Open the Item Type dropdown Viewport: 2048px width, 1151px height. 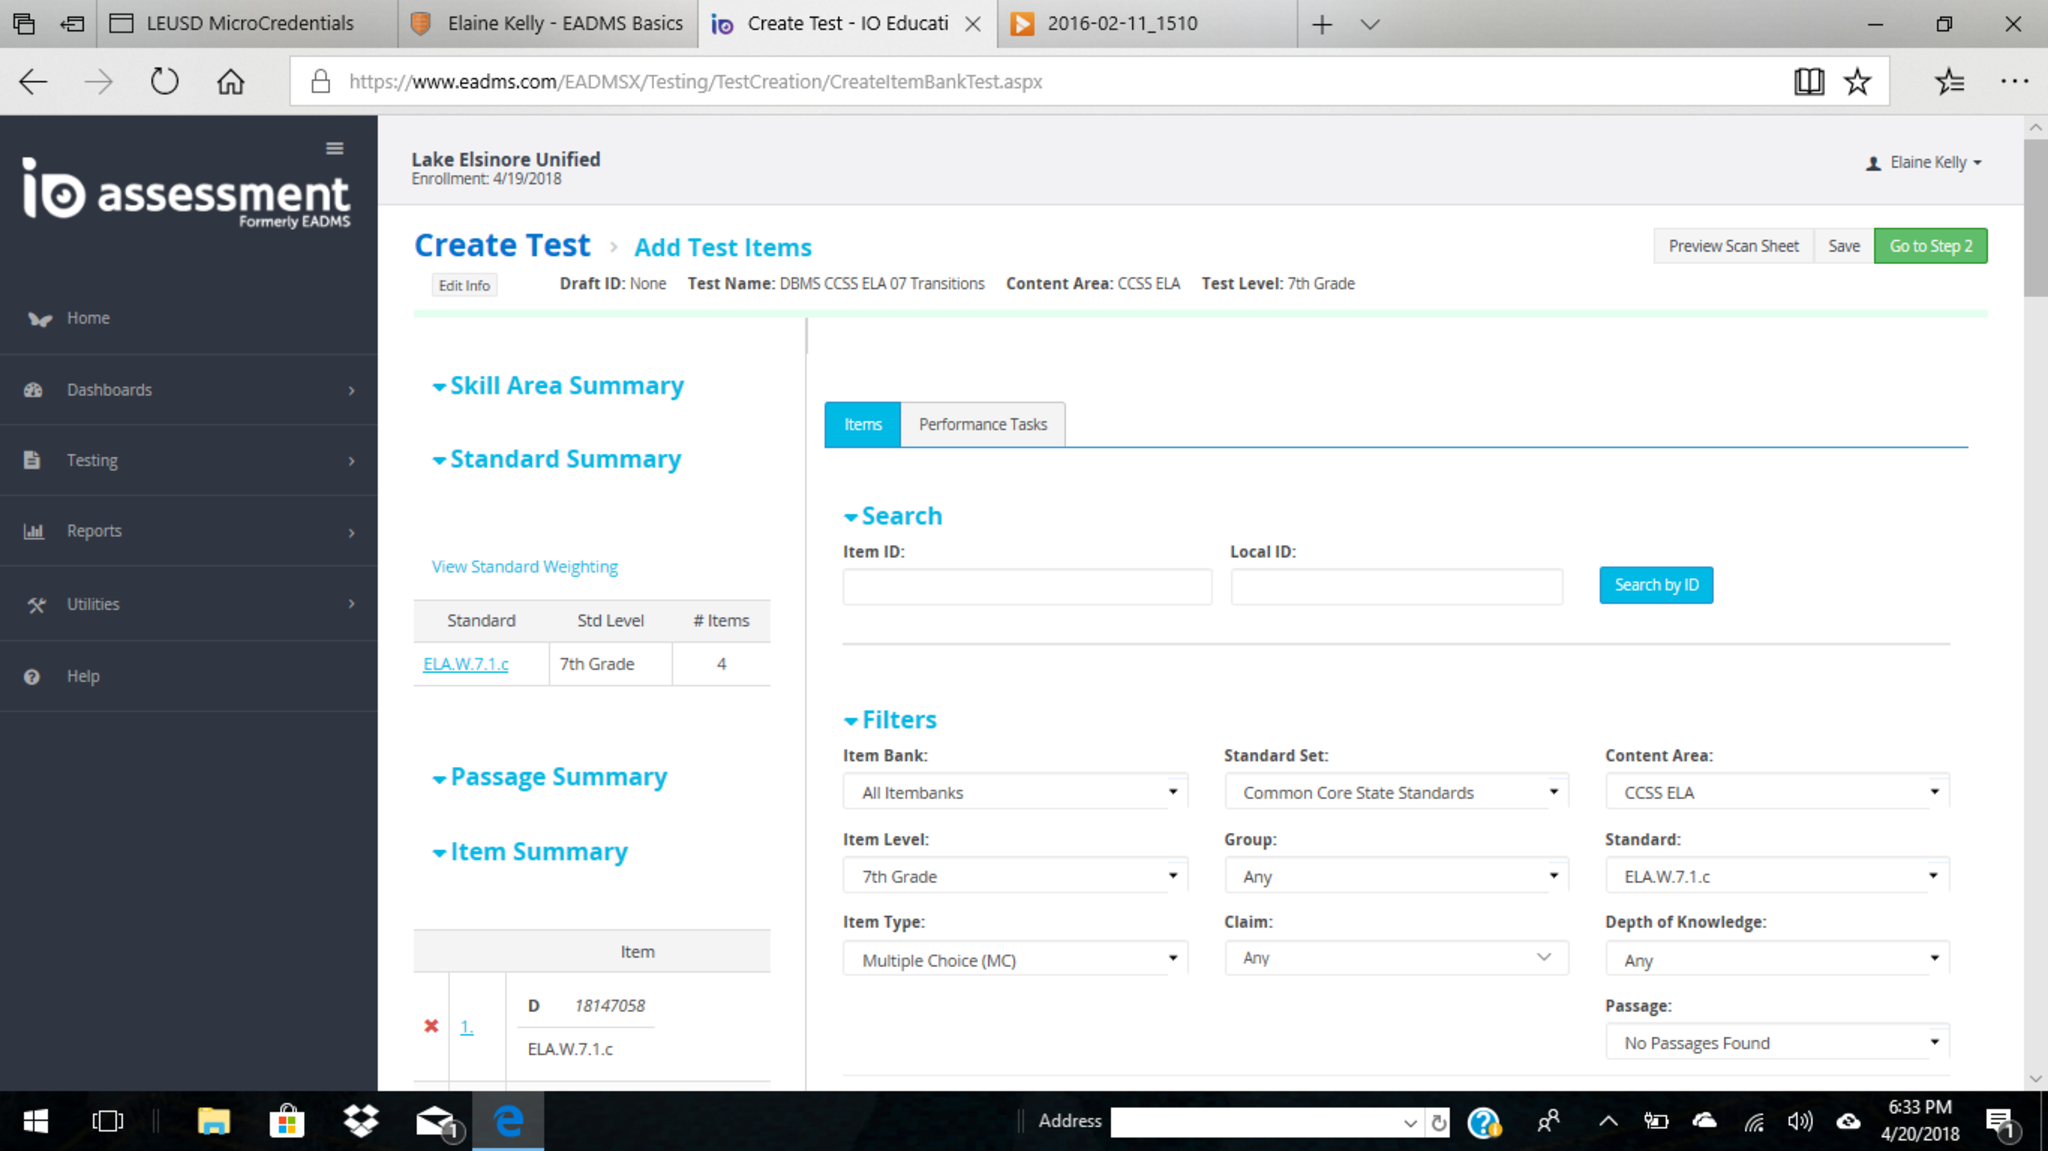tap(1014, 960)
